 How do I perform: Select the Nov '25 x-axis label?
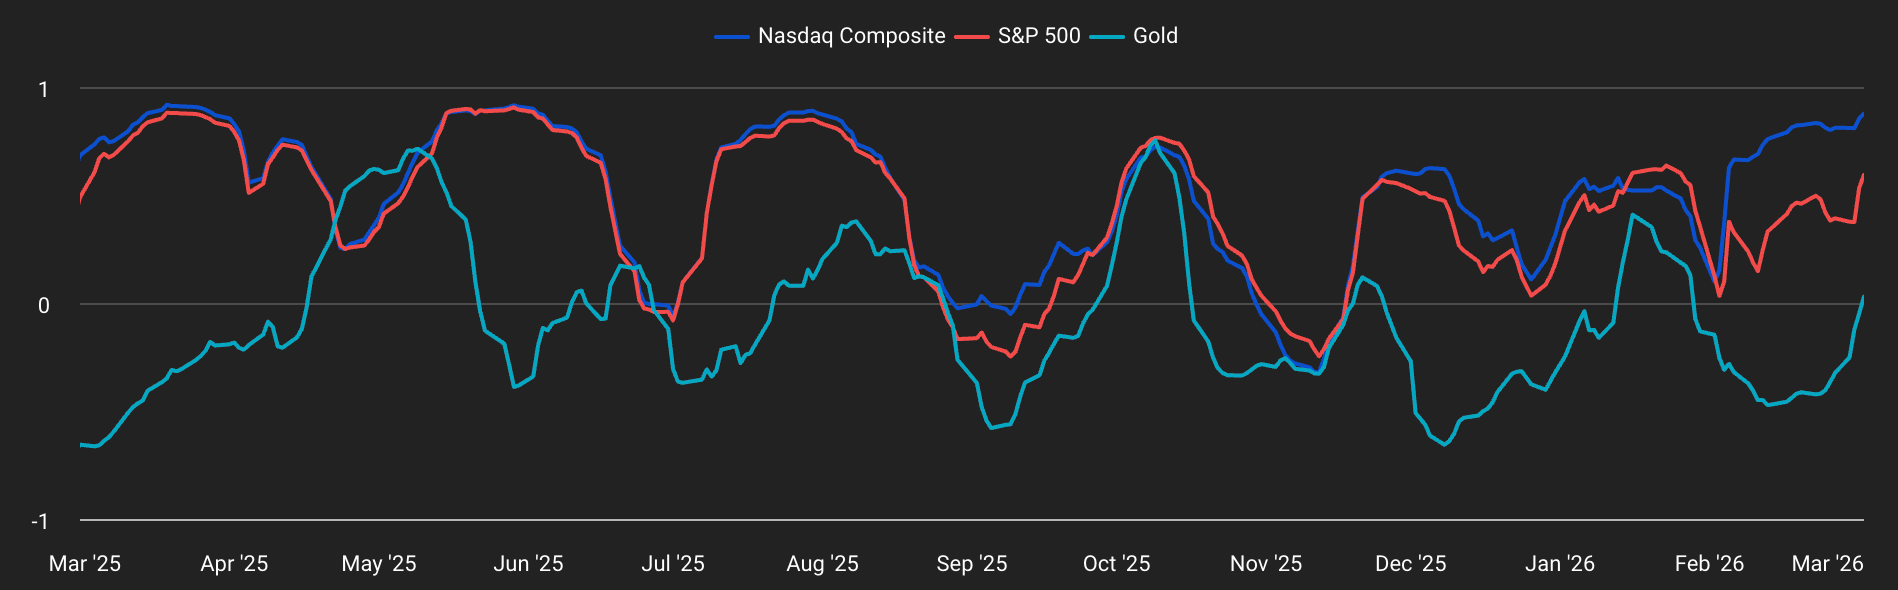[1266, 564]
